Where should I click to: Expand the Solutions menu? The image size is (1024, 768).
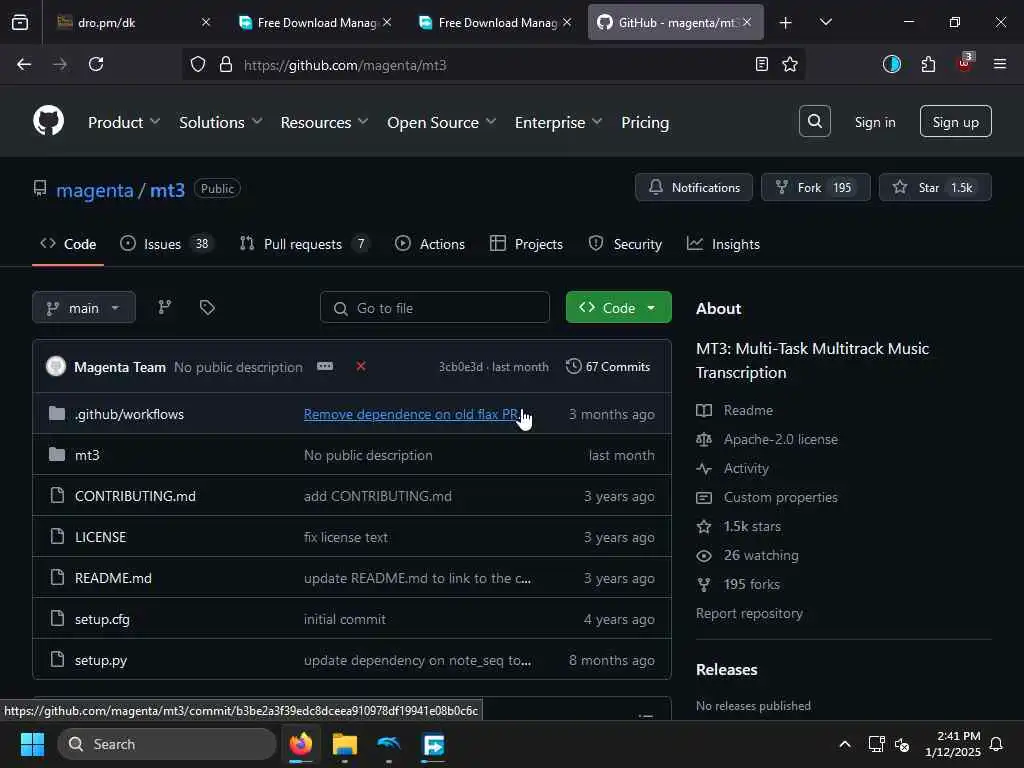coord(221,122)
